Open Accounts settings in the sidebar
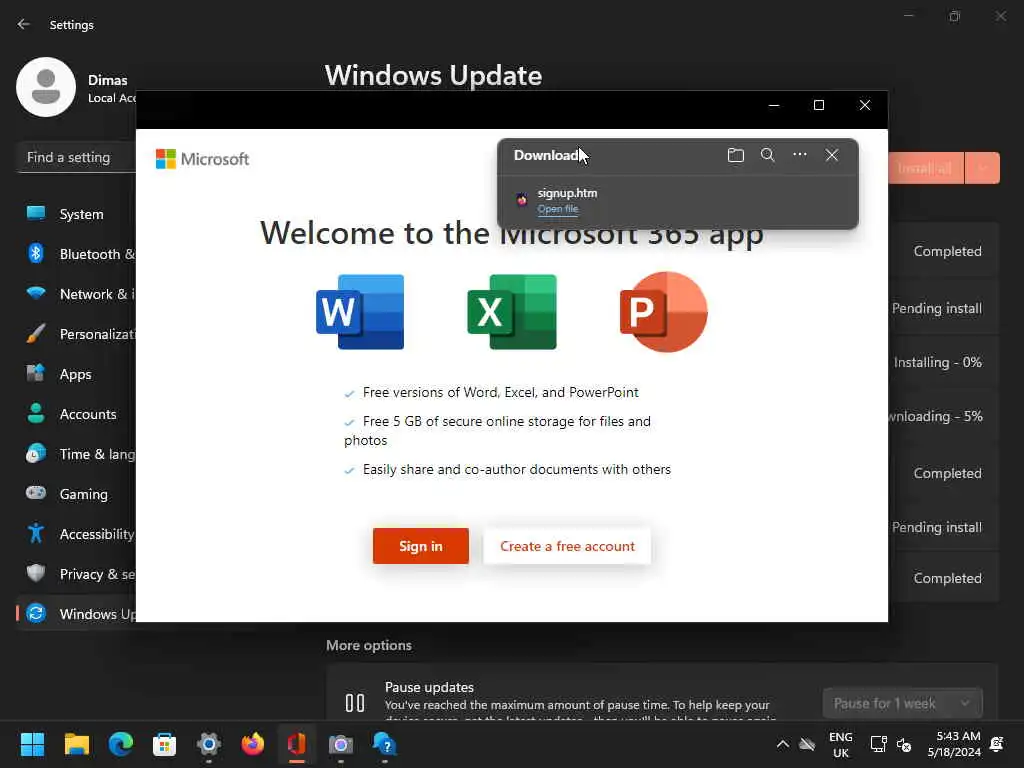 (76, 414)
